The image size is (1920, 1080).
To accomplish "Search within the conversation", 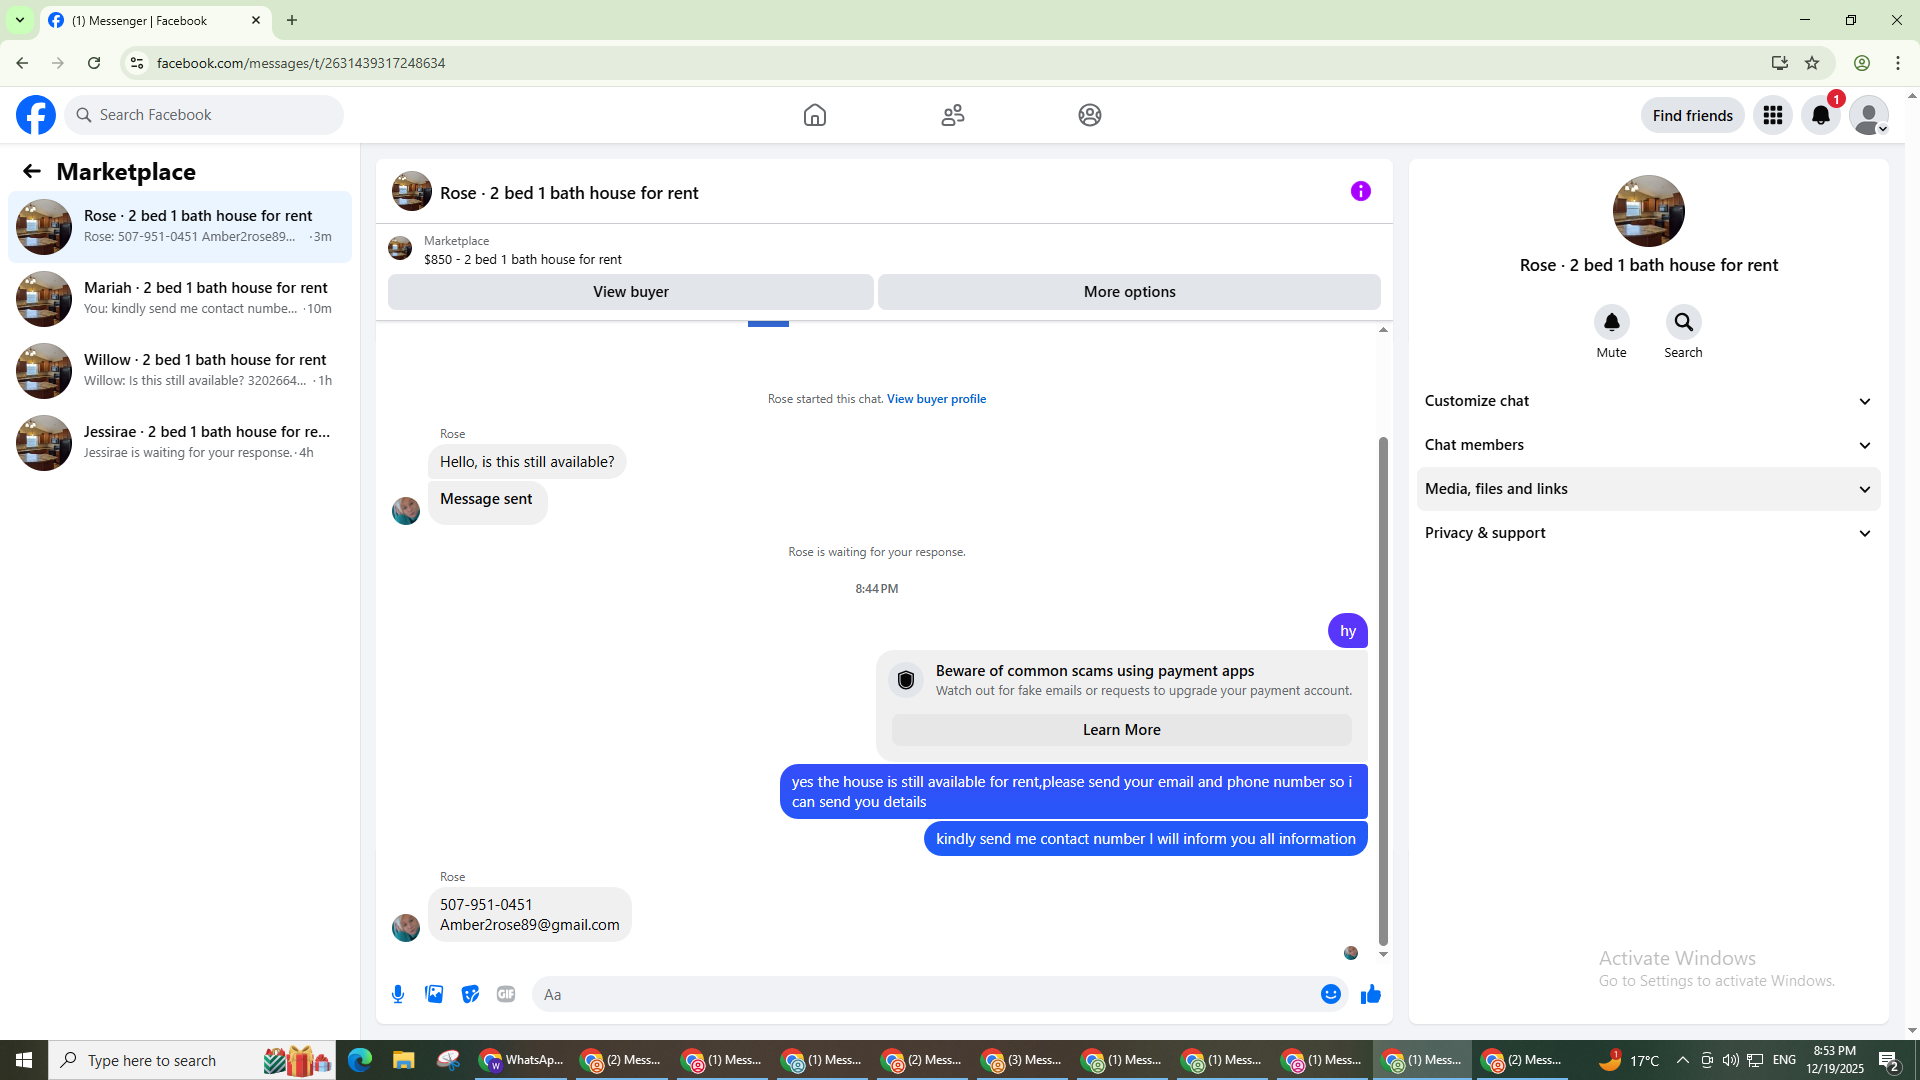I will pyautogui.click(x=1683, y=323).
